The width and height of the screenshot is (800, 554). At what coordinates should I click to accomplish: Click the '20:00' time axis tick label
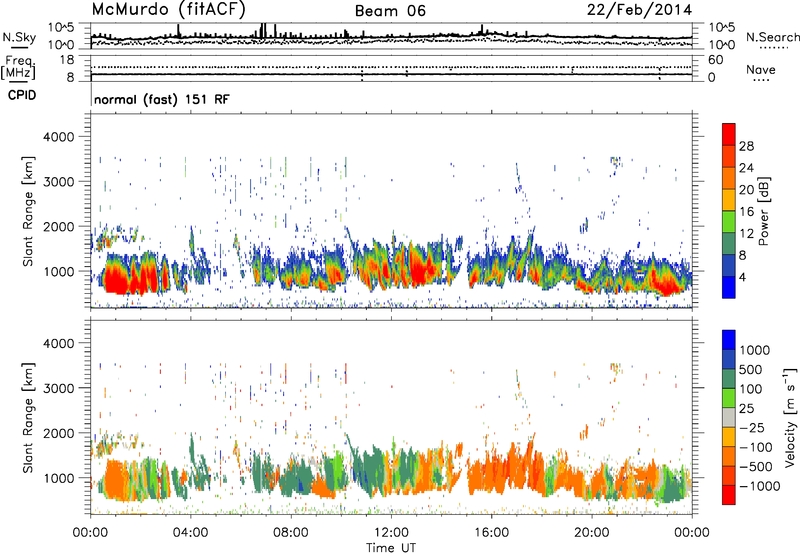(592, 533)
